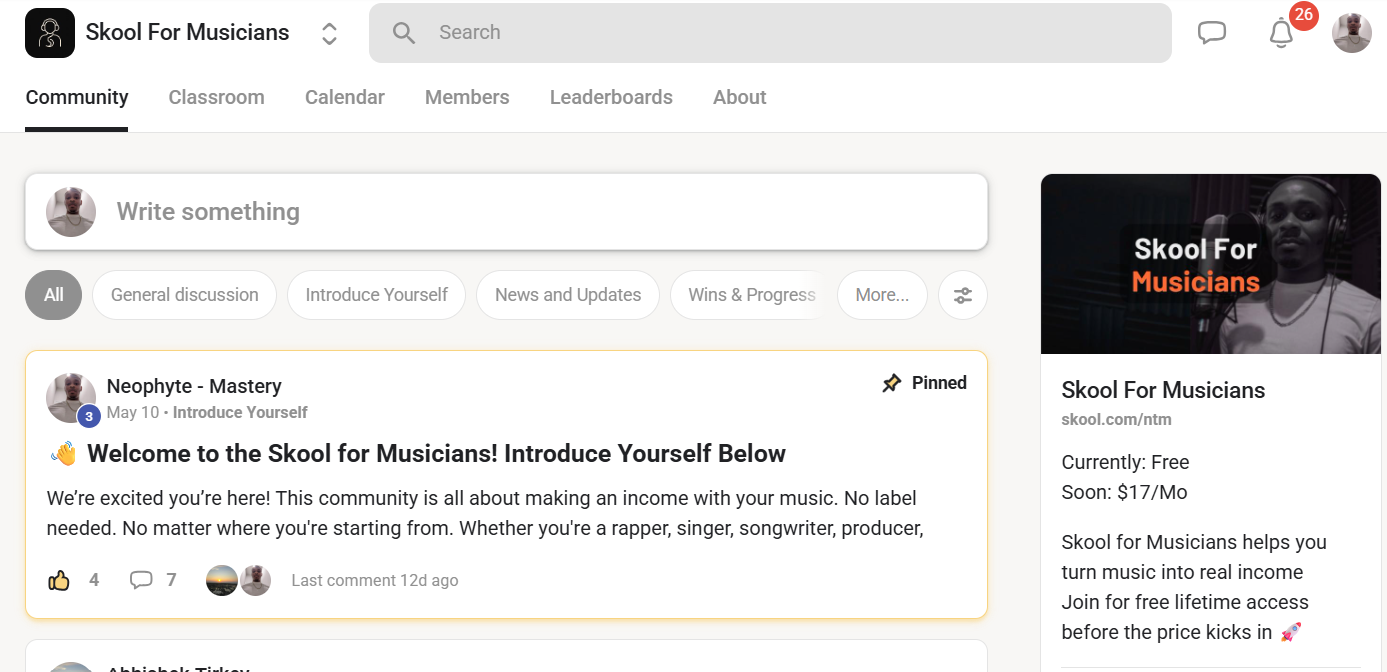Viewport: 1387px width, 672px height.
Task: Click the Introduce Yourself category under post author
Action: 240,413
